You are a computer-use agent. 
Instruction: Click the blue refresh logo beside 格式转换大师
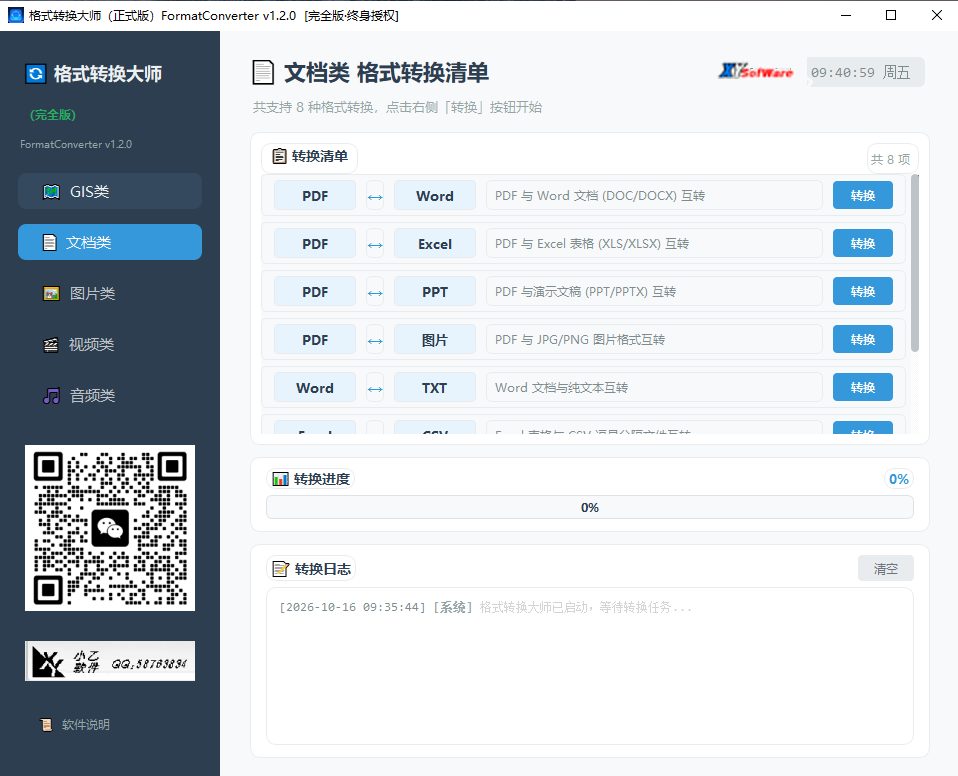click(x=35, y=74)
